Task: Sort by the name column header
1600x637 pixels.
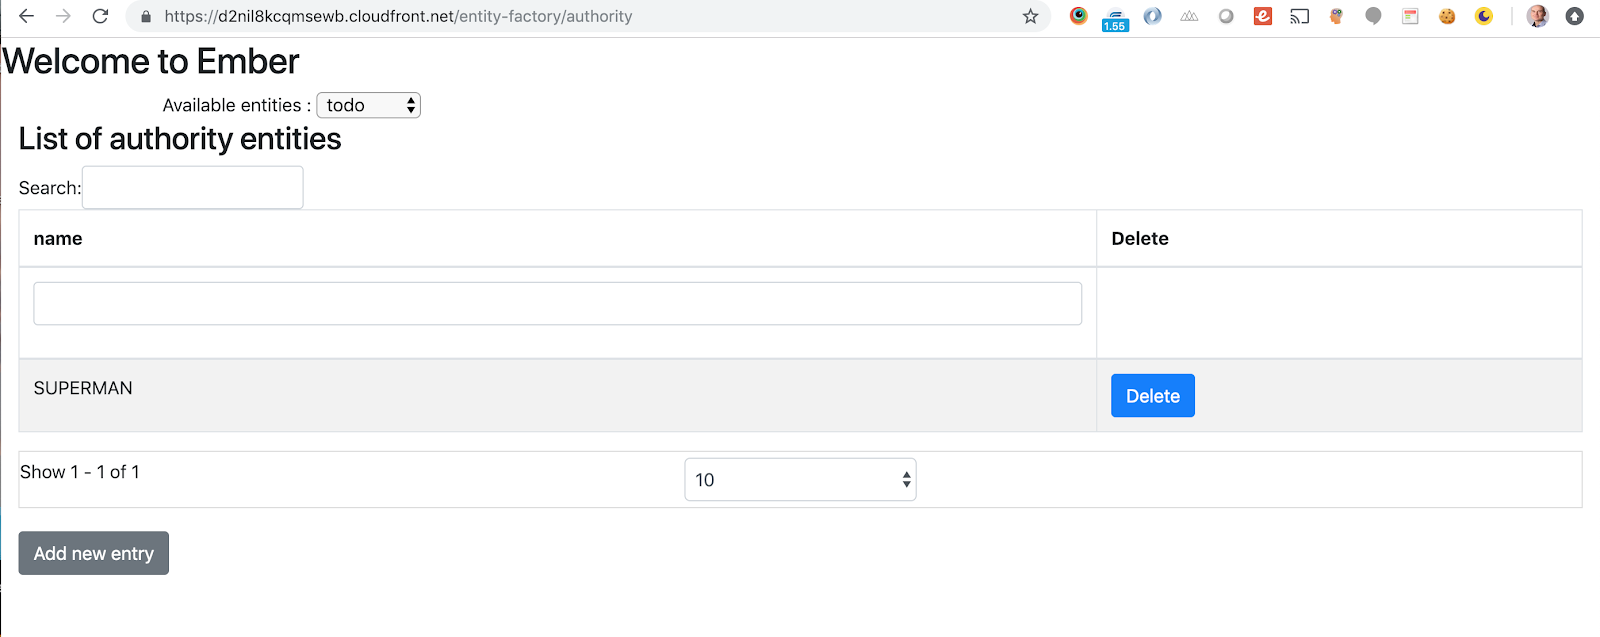Action: pos(58,239)
